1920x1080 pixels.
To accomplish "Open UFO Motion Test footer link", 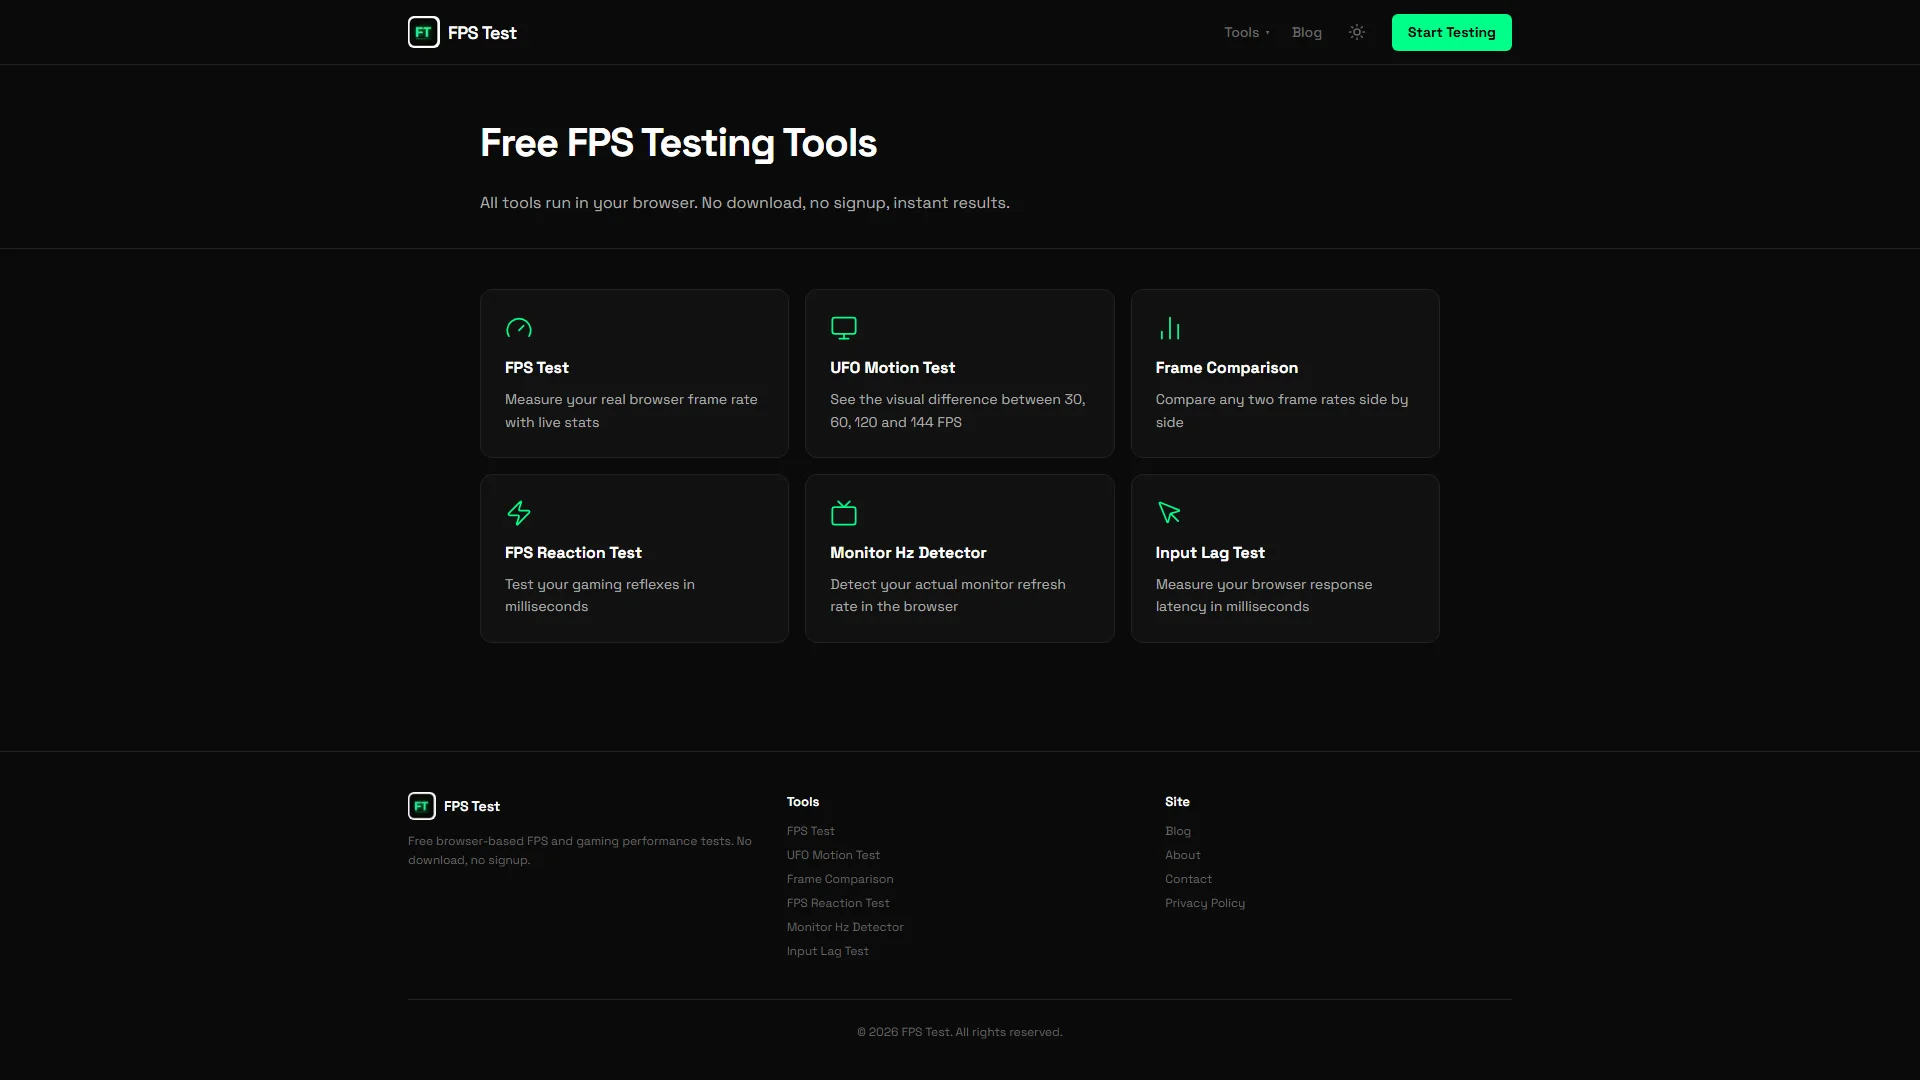I will tap(833, 855).
